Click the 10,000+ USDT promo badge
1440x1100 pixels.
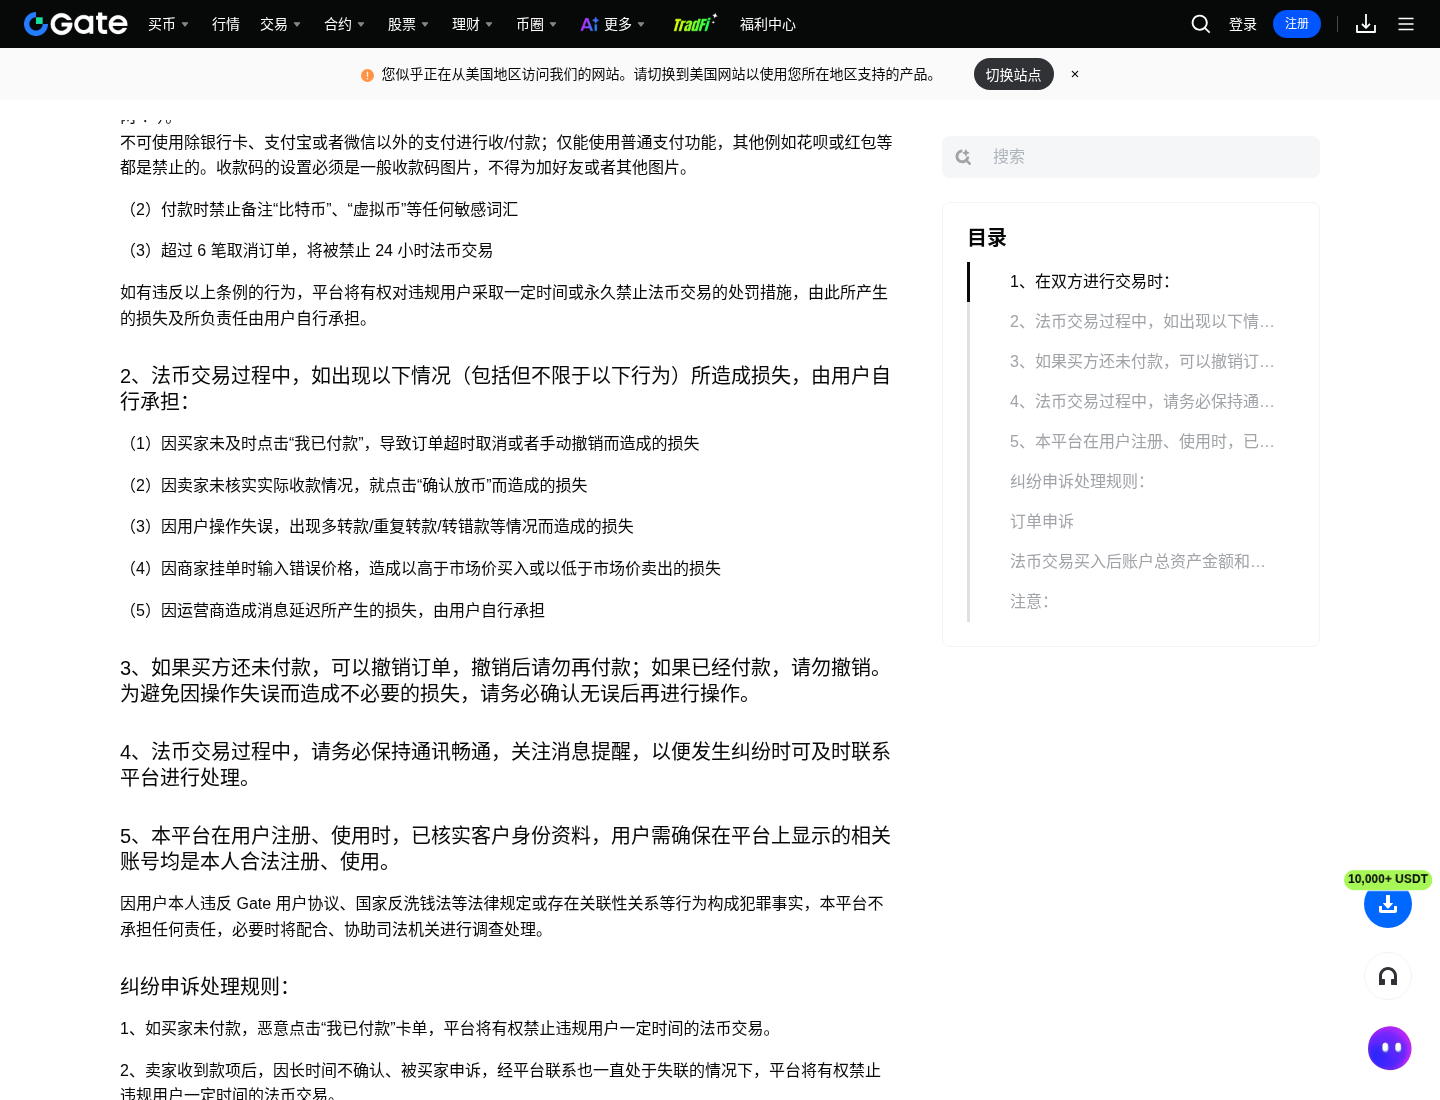[x=1388, y=879]
